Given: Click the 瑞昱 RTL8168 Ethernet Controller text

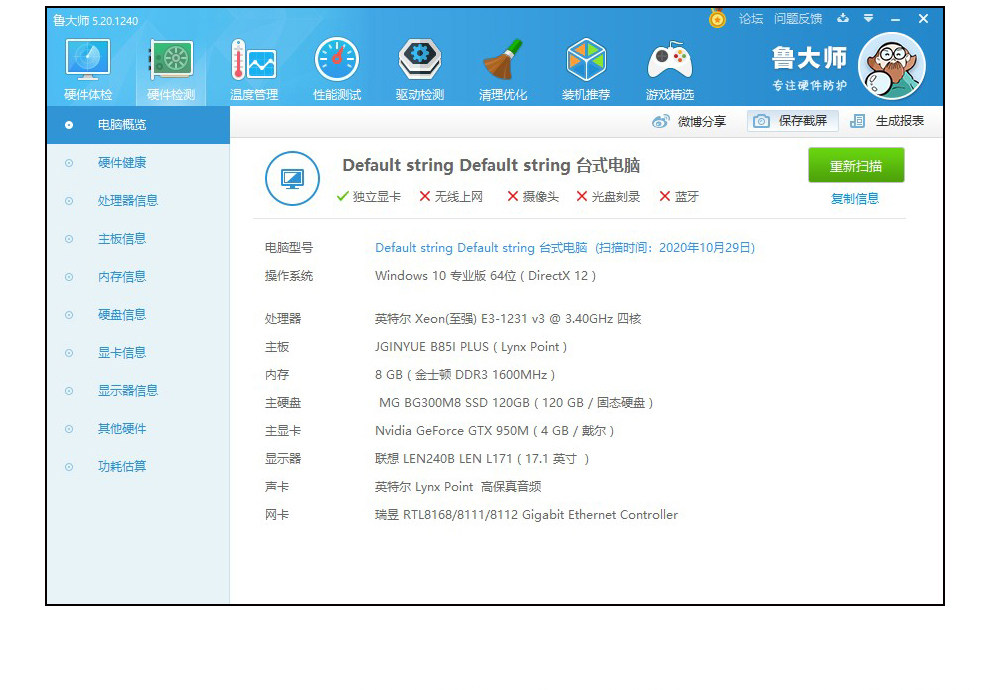Looking at the screenshot, I should (527, 515).
